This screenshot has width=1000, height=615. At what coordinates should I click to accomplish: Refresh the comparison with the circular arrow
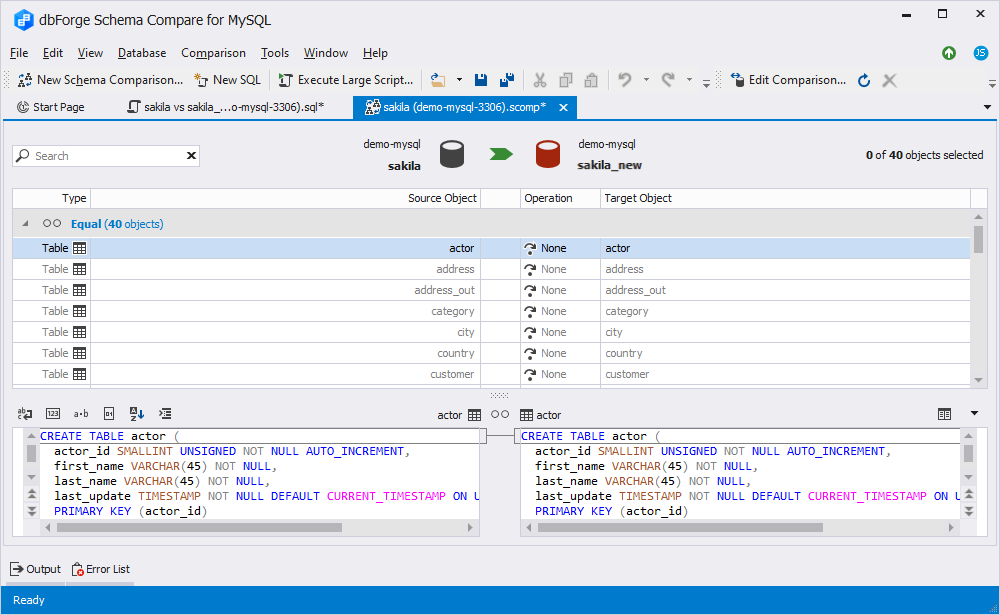[x=864, y=80]
